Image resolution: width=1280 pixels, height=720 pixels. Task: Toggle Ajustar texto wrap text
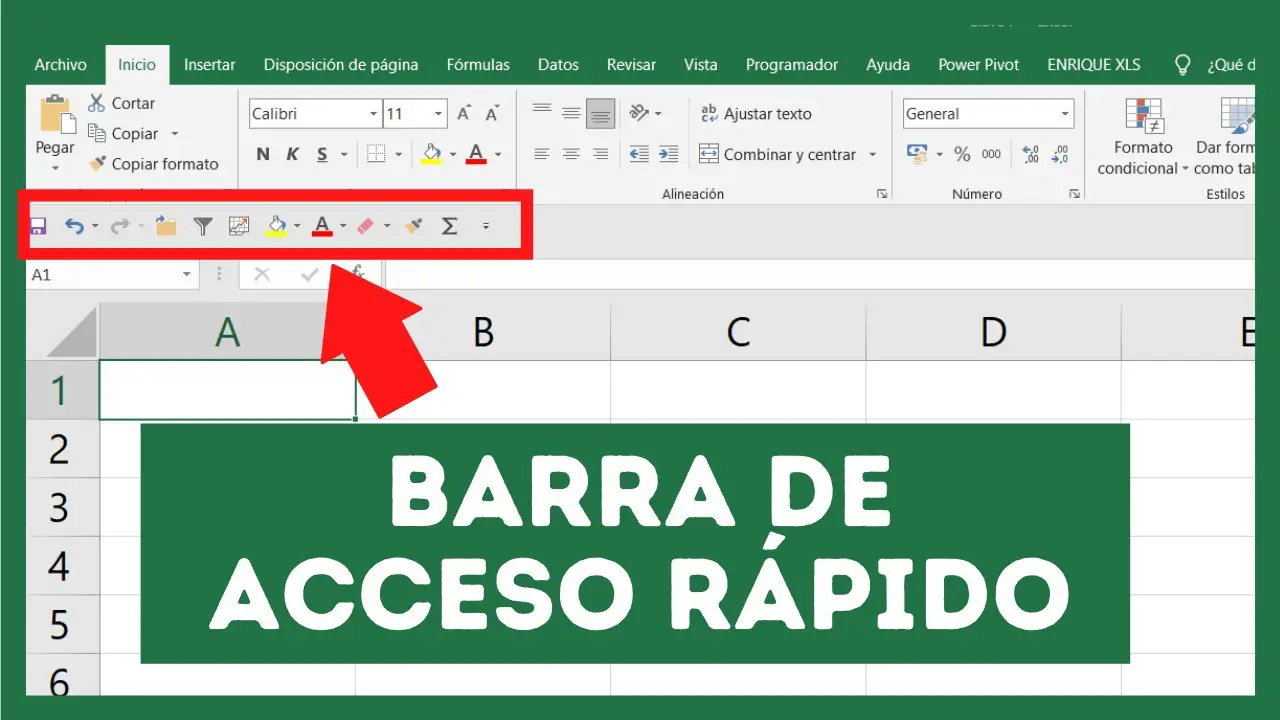(x=756, y=113)
